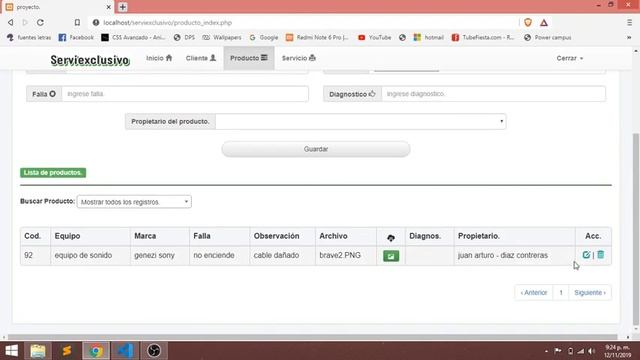Click the 'brave2.PNG' file name

(340, 255)
